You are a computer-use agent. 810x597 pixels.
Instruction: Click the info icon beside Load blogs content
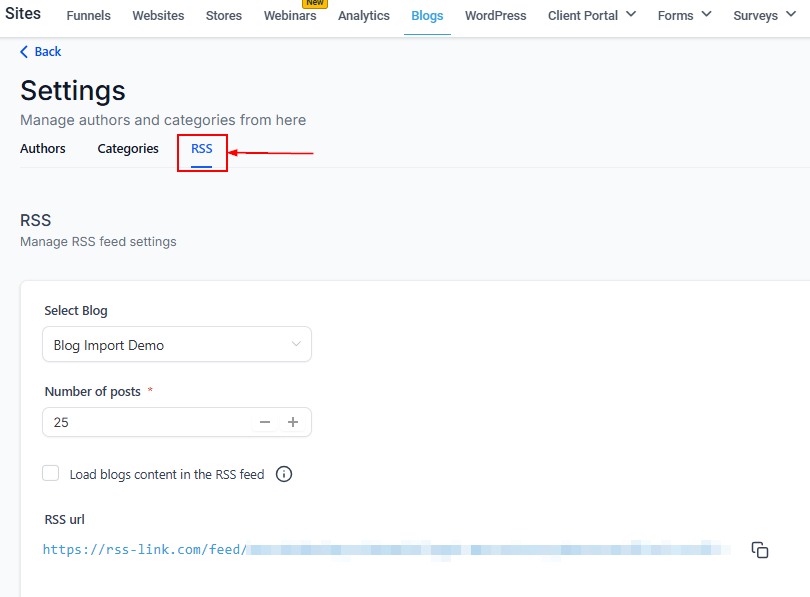pyautogui.click(x=284, y=474)
